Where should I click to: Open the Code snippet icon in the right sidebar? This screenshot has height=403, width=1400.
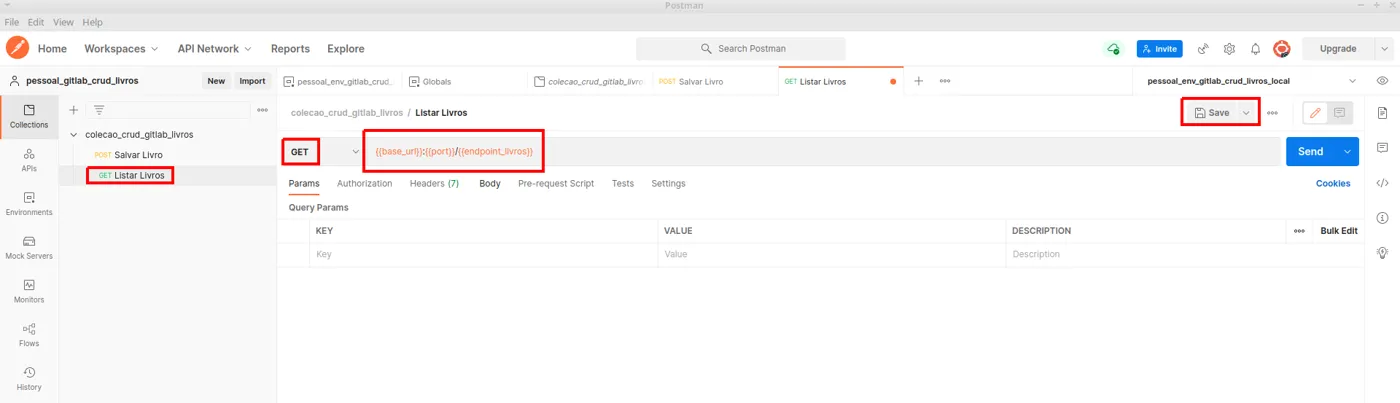(1382, 183)
